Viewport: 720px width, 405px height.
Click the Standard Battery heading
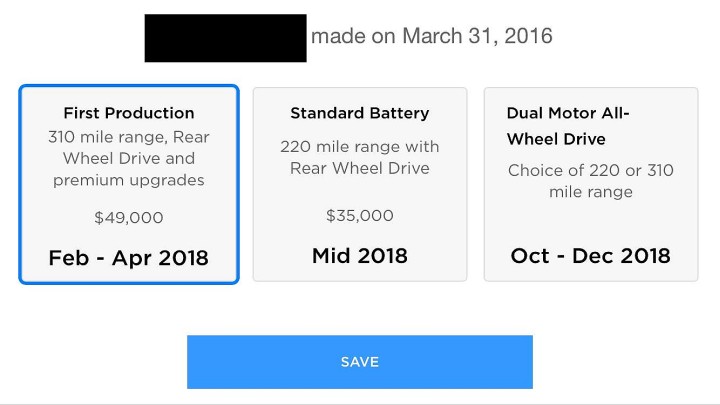tap(360, 113)
